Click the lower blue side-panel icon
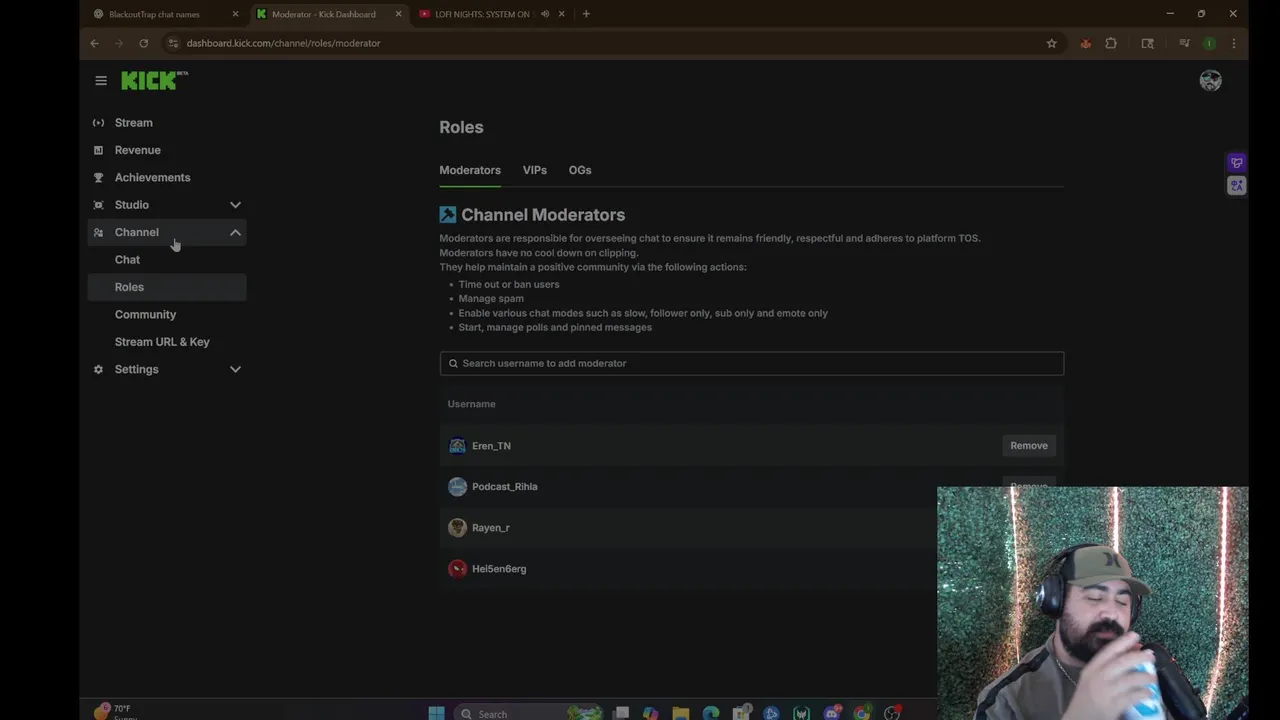The height and width of the screenshot is (720, 1280). coord(1237,185)
